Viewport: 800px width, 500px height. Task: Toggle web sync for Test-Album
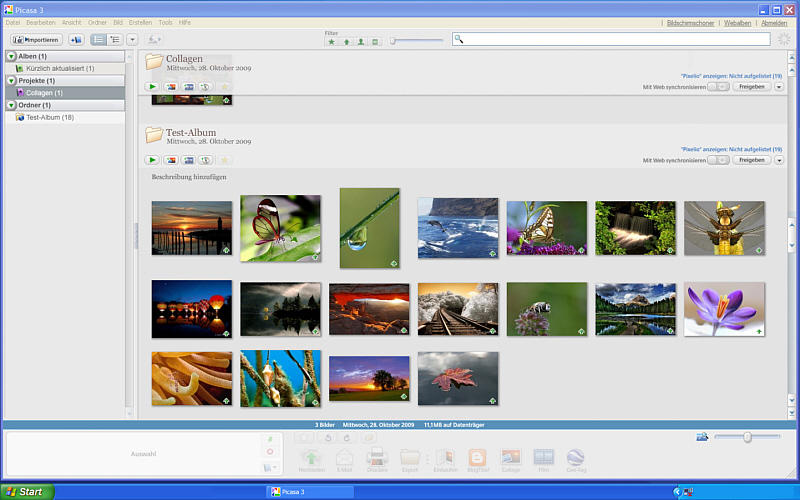pos(717,160)
